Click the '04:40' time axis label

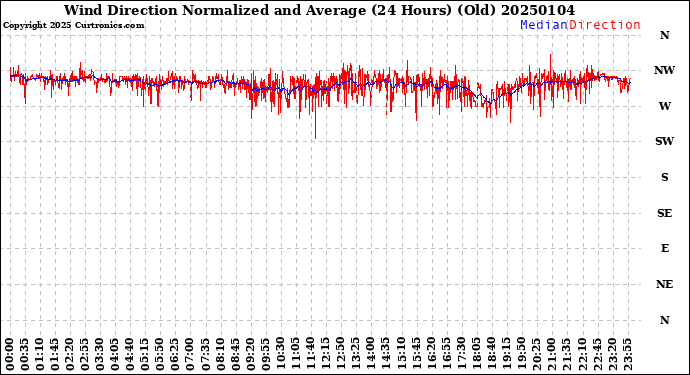tap(130, 354)
